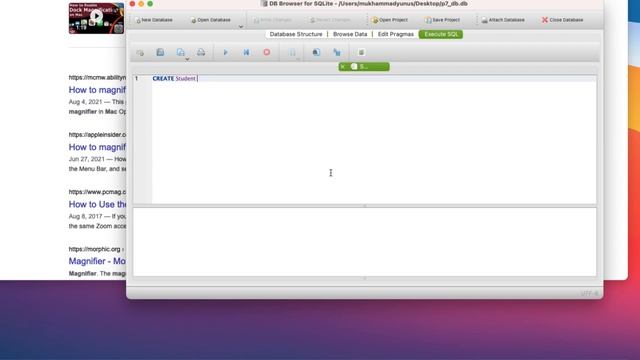Select the green SQL editor tab labeled S...

(364, 67)
